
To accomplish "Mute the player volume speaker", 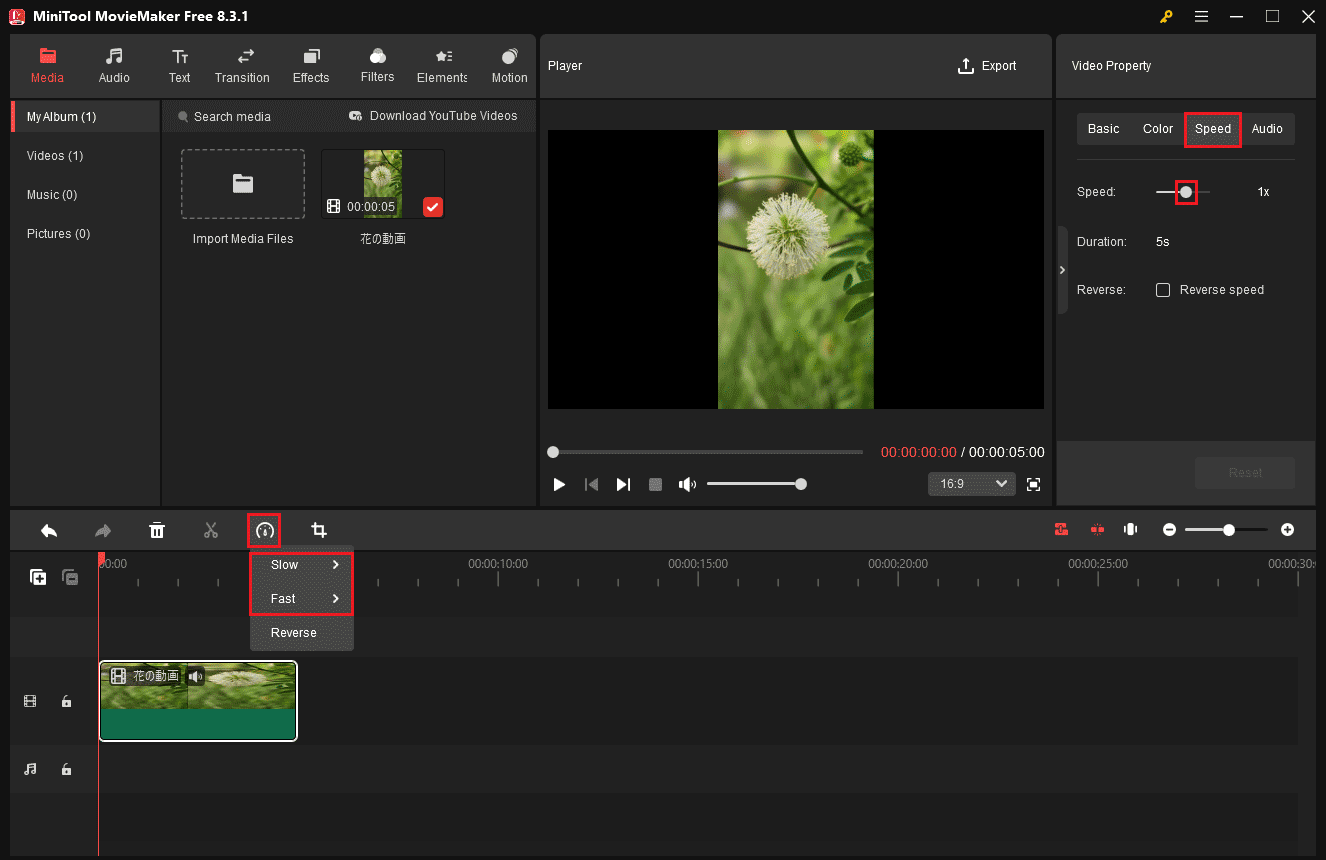I will tap(687, 484).
